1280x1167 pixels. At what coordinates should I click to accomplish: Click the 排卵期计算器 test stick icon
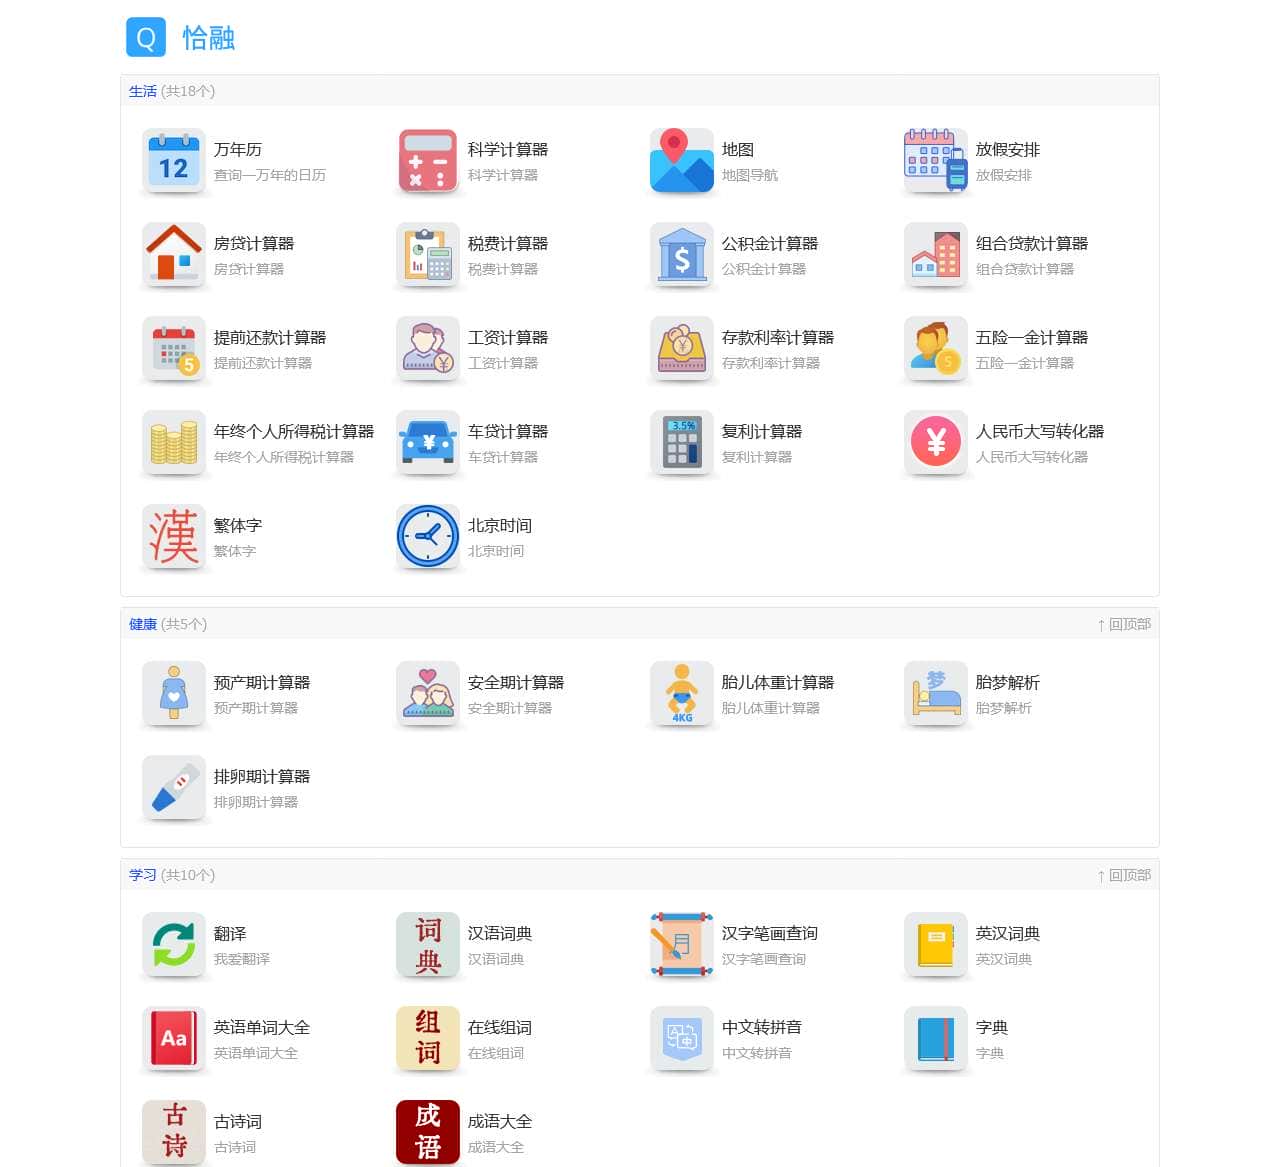[174, 787]
